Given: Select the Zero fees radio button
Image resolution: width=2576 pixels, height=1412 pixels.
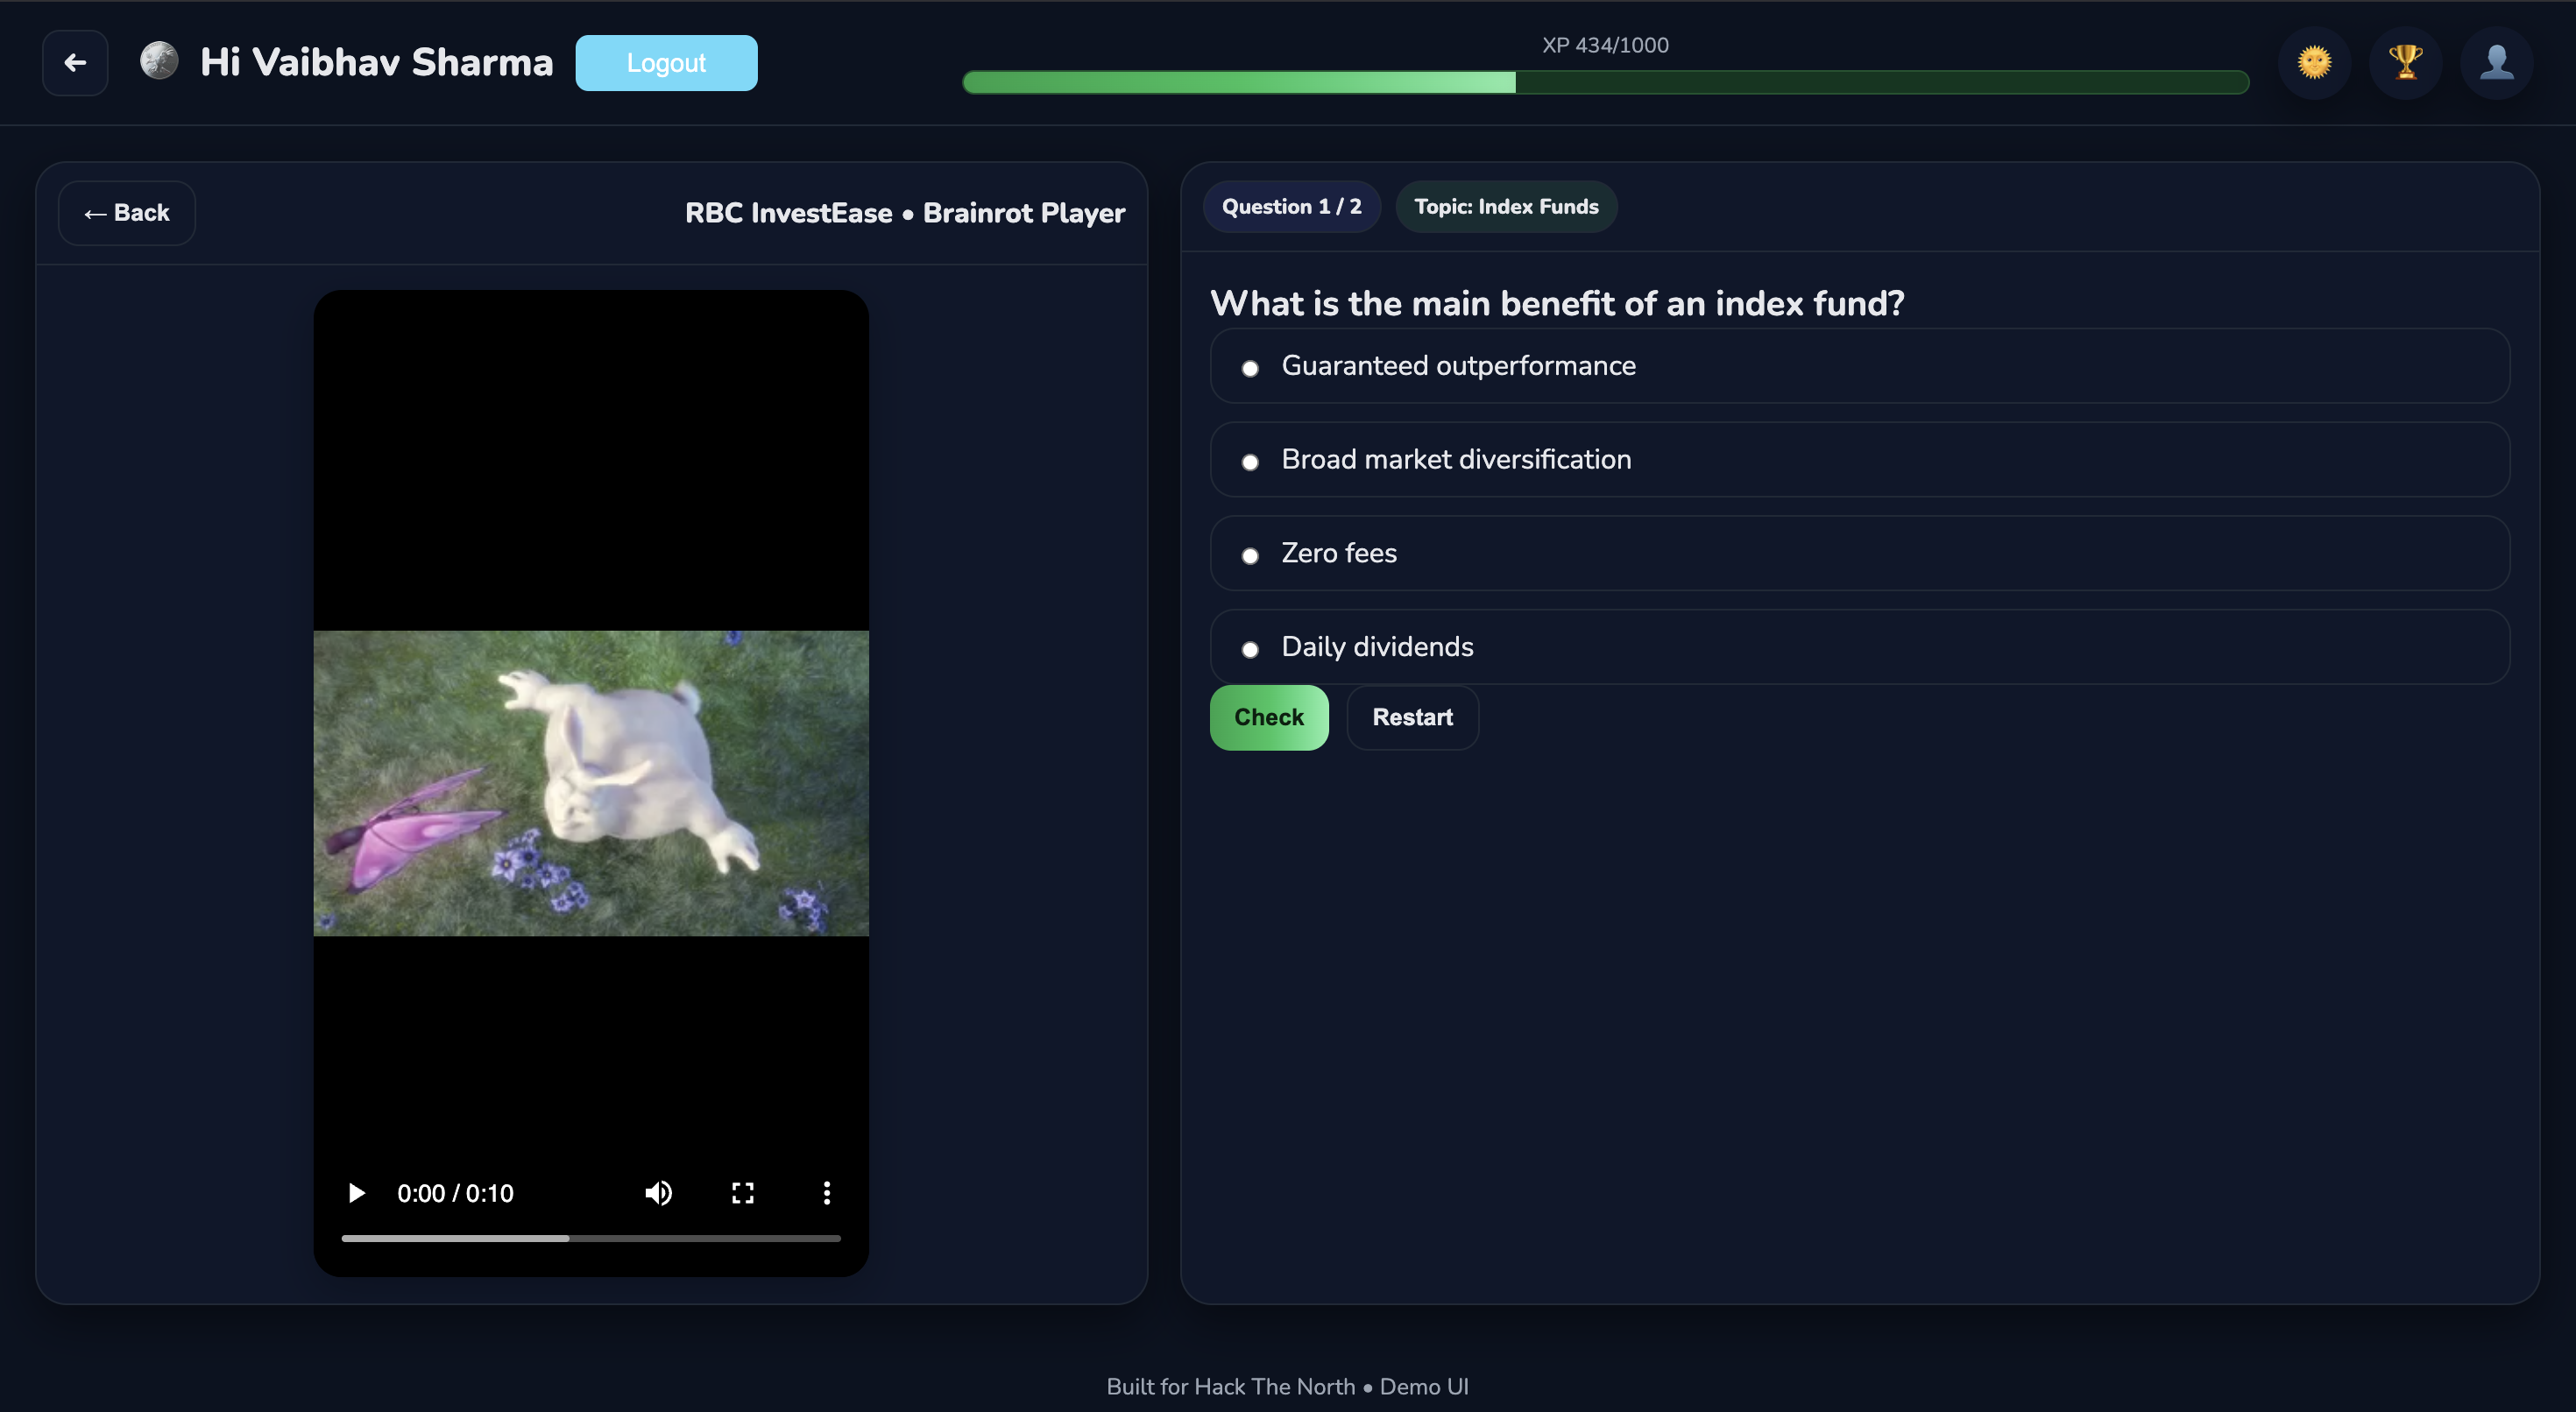Looking at the screenshot, I should click(x=1250, y=555).
